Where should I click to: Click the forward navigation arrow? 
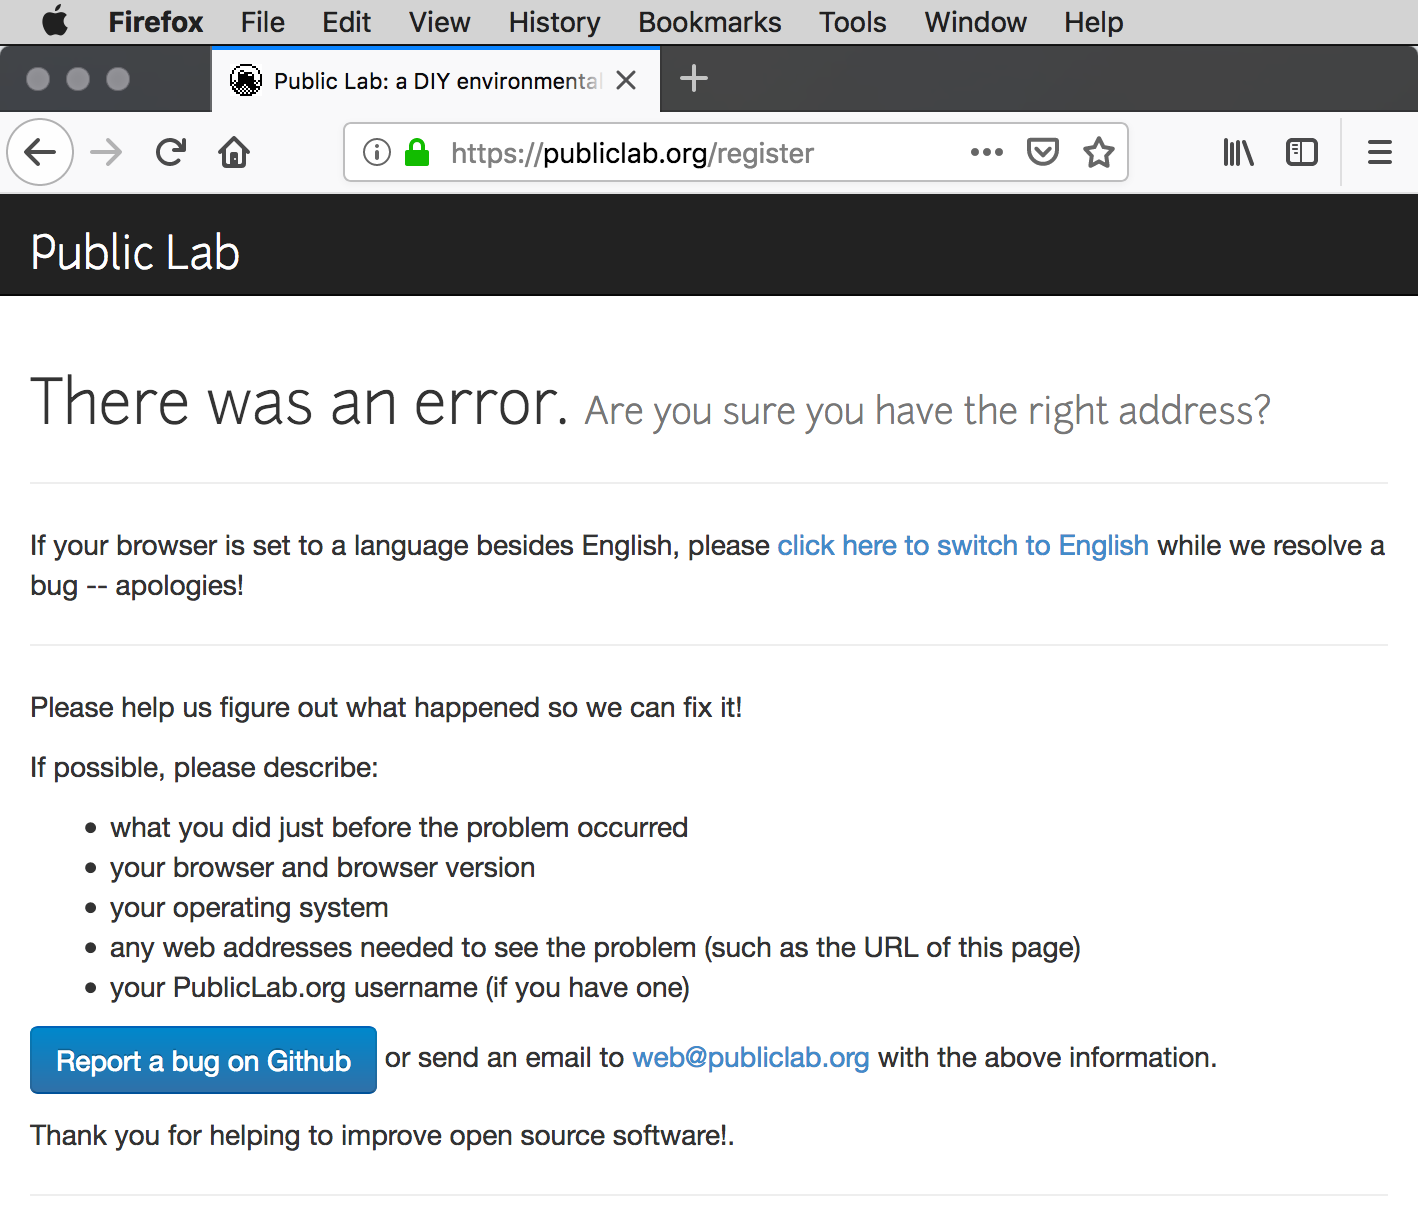tap(106, 152)
